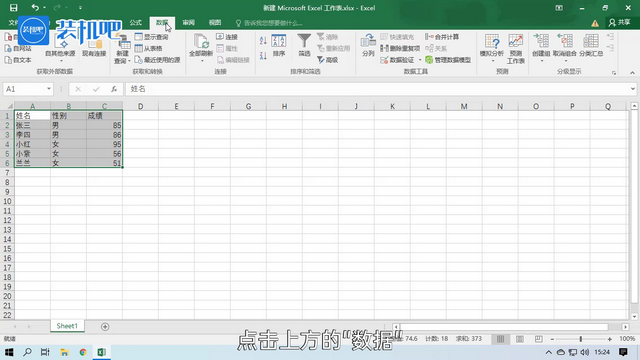
Task: Click in the formula bar showing 姓名
Action: click(376, 89)
